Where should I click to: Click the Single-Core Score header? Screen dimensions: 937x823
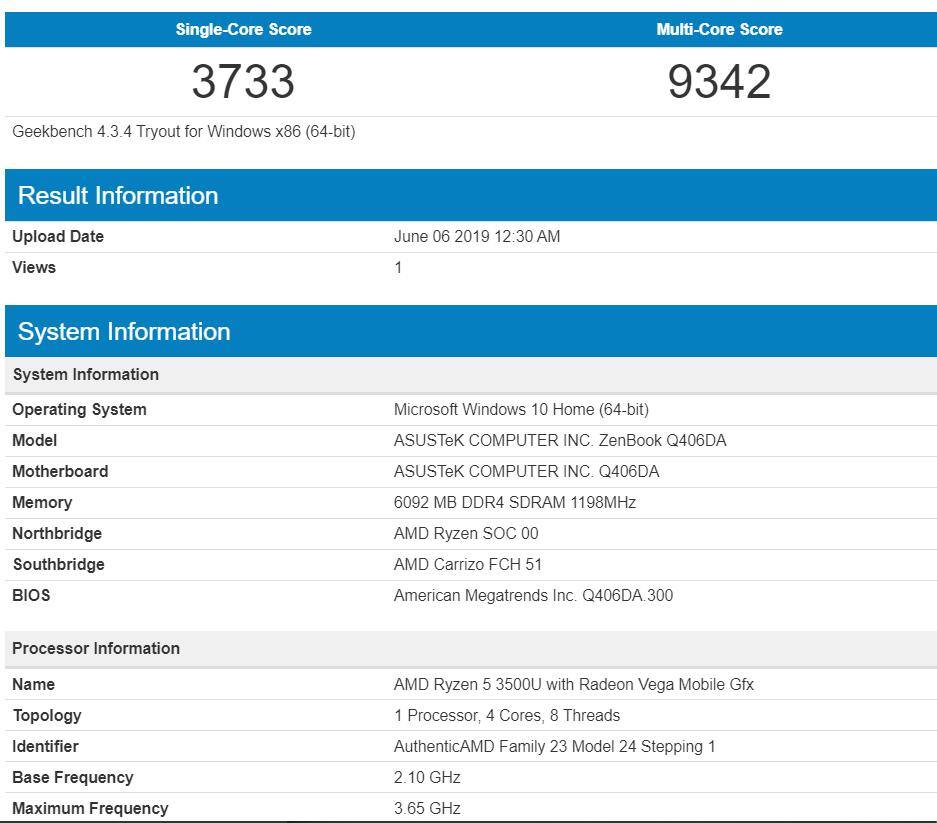click(x=243, y=29)
